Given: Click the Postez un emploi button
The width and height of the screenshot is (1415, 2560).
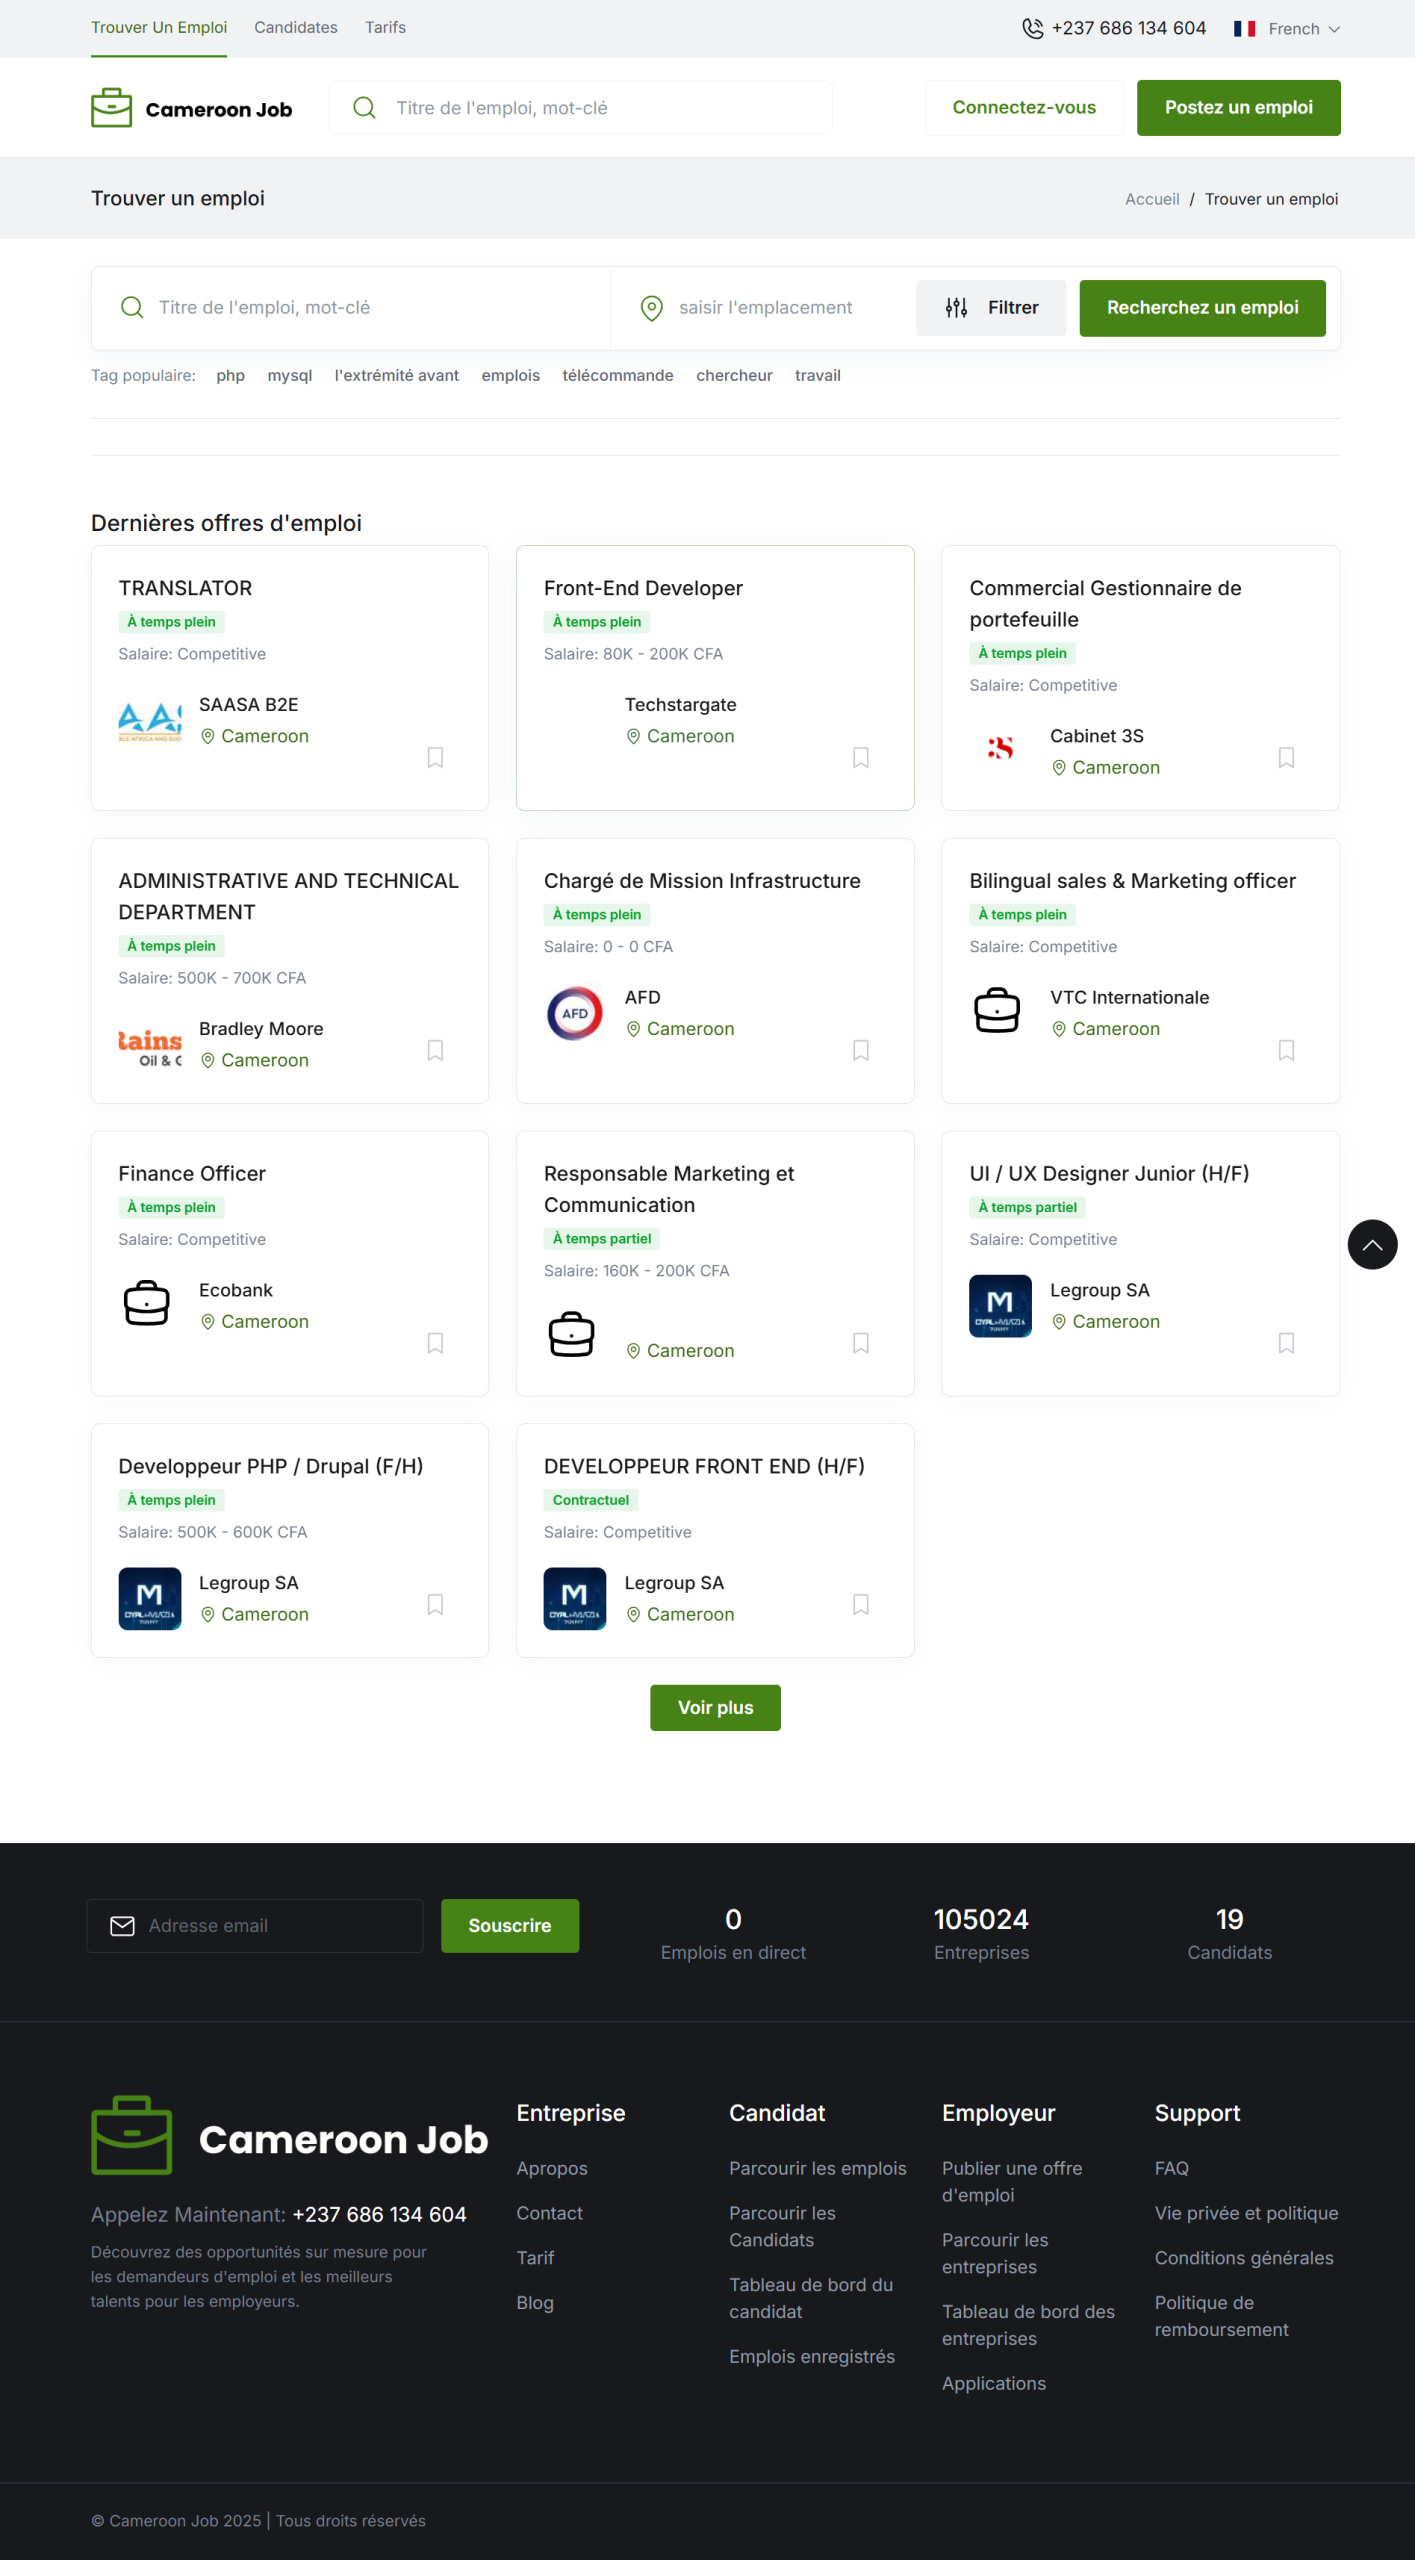Looking at the screenshot, I should [1238, 108].
